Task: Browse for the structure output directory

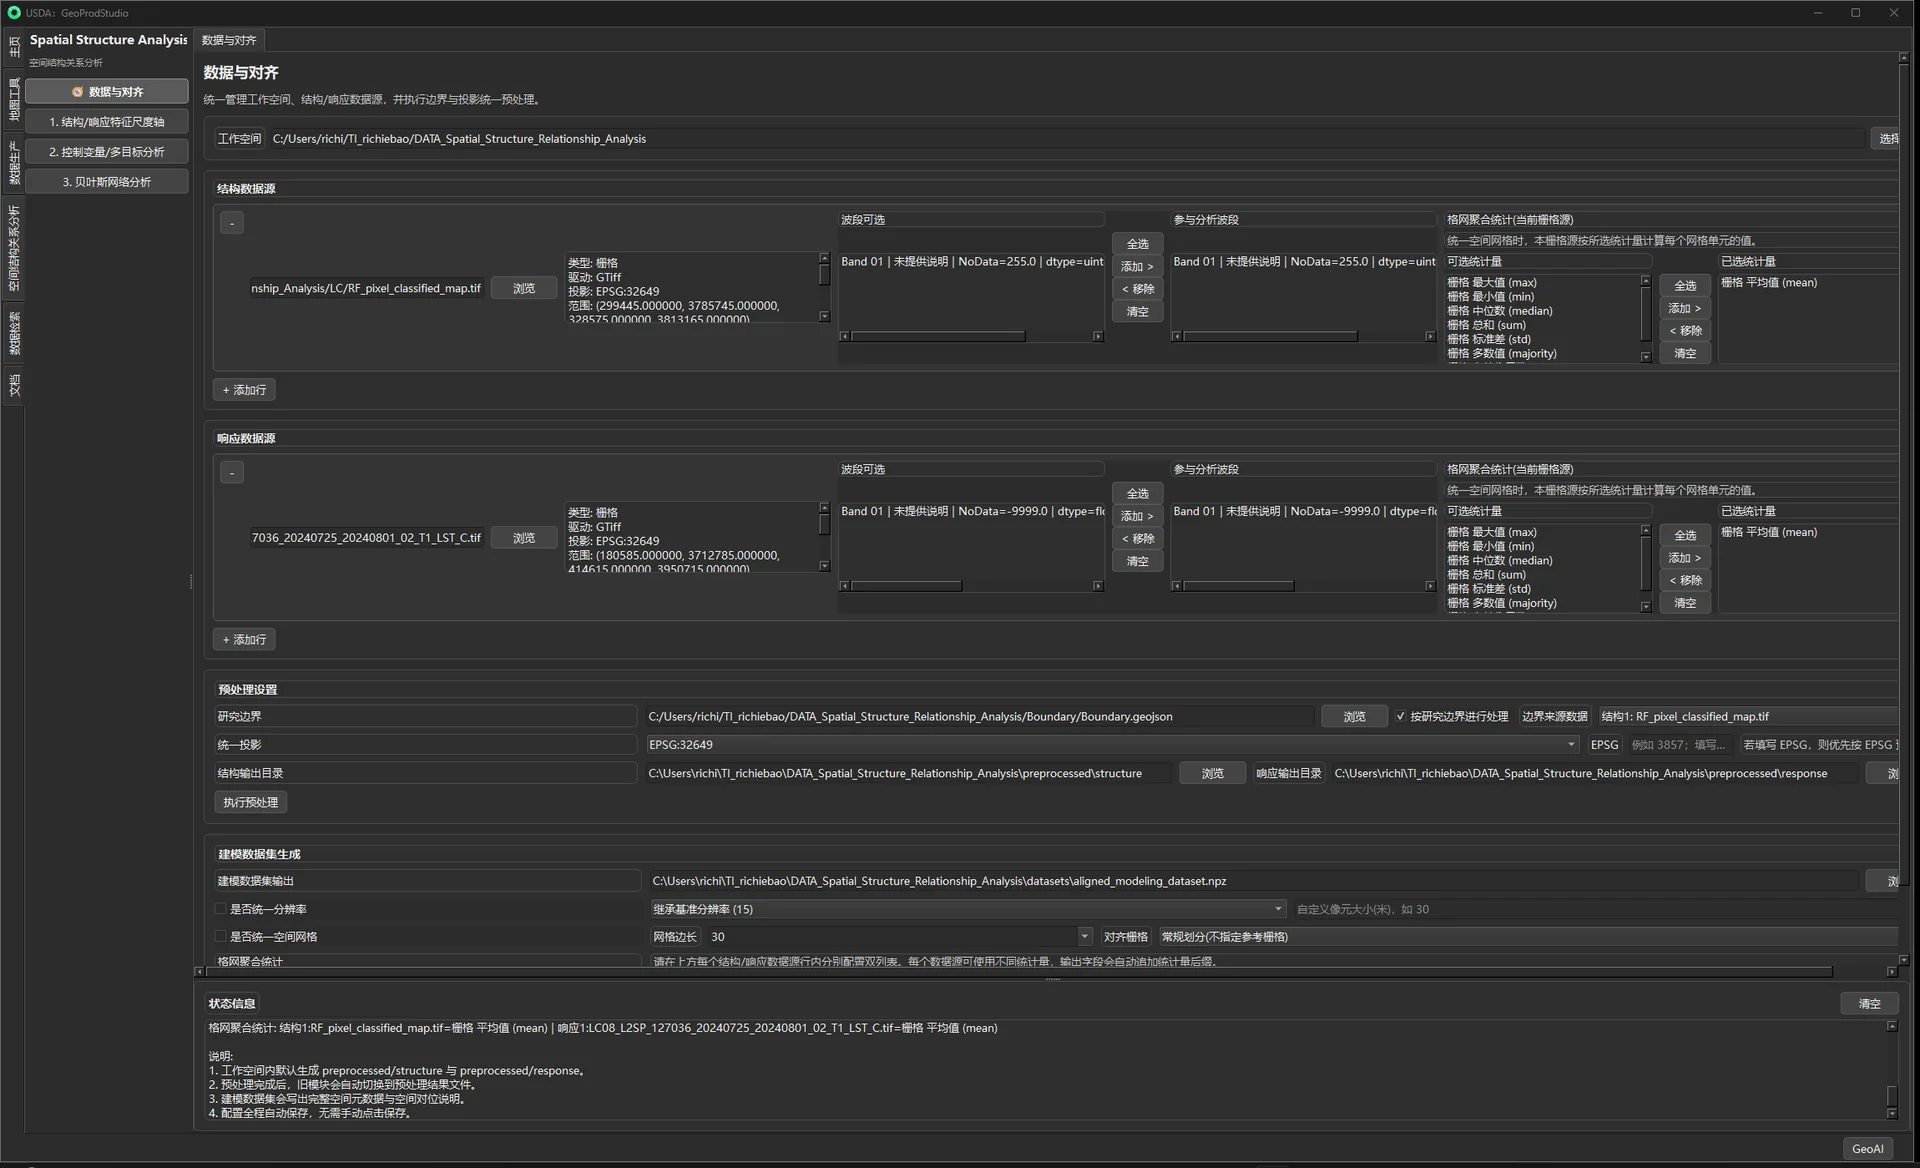Action: click(x=1212, y=774)
